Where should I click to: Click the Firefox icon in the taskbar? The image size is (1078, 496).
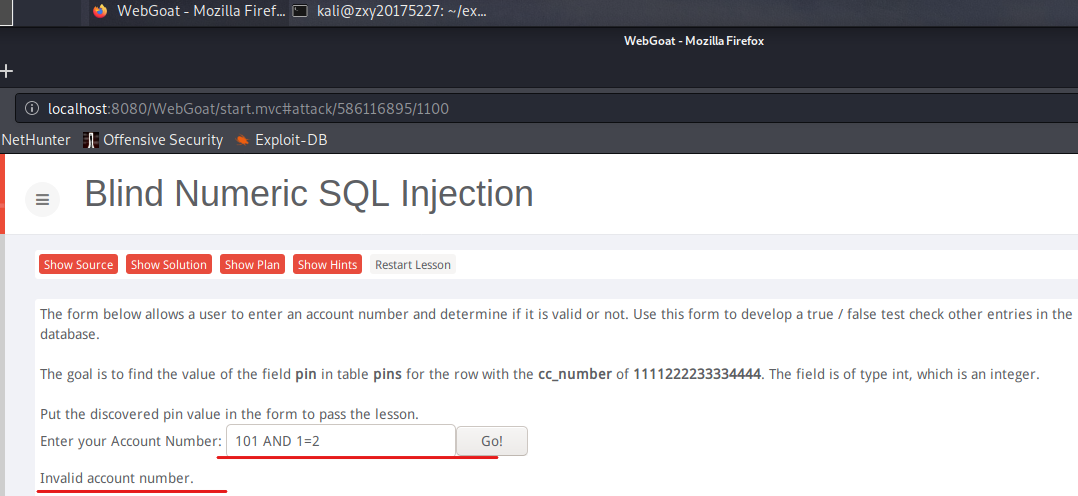[x=100, y=11]
